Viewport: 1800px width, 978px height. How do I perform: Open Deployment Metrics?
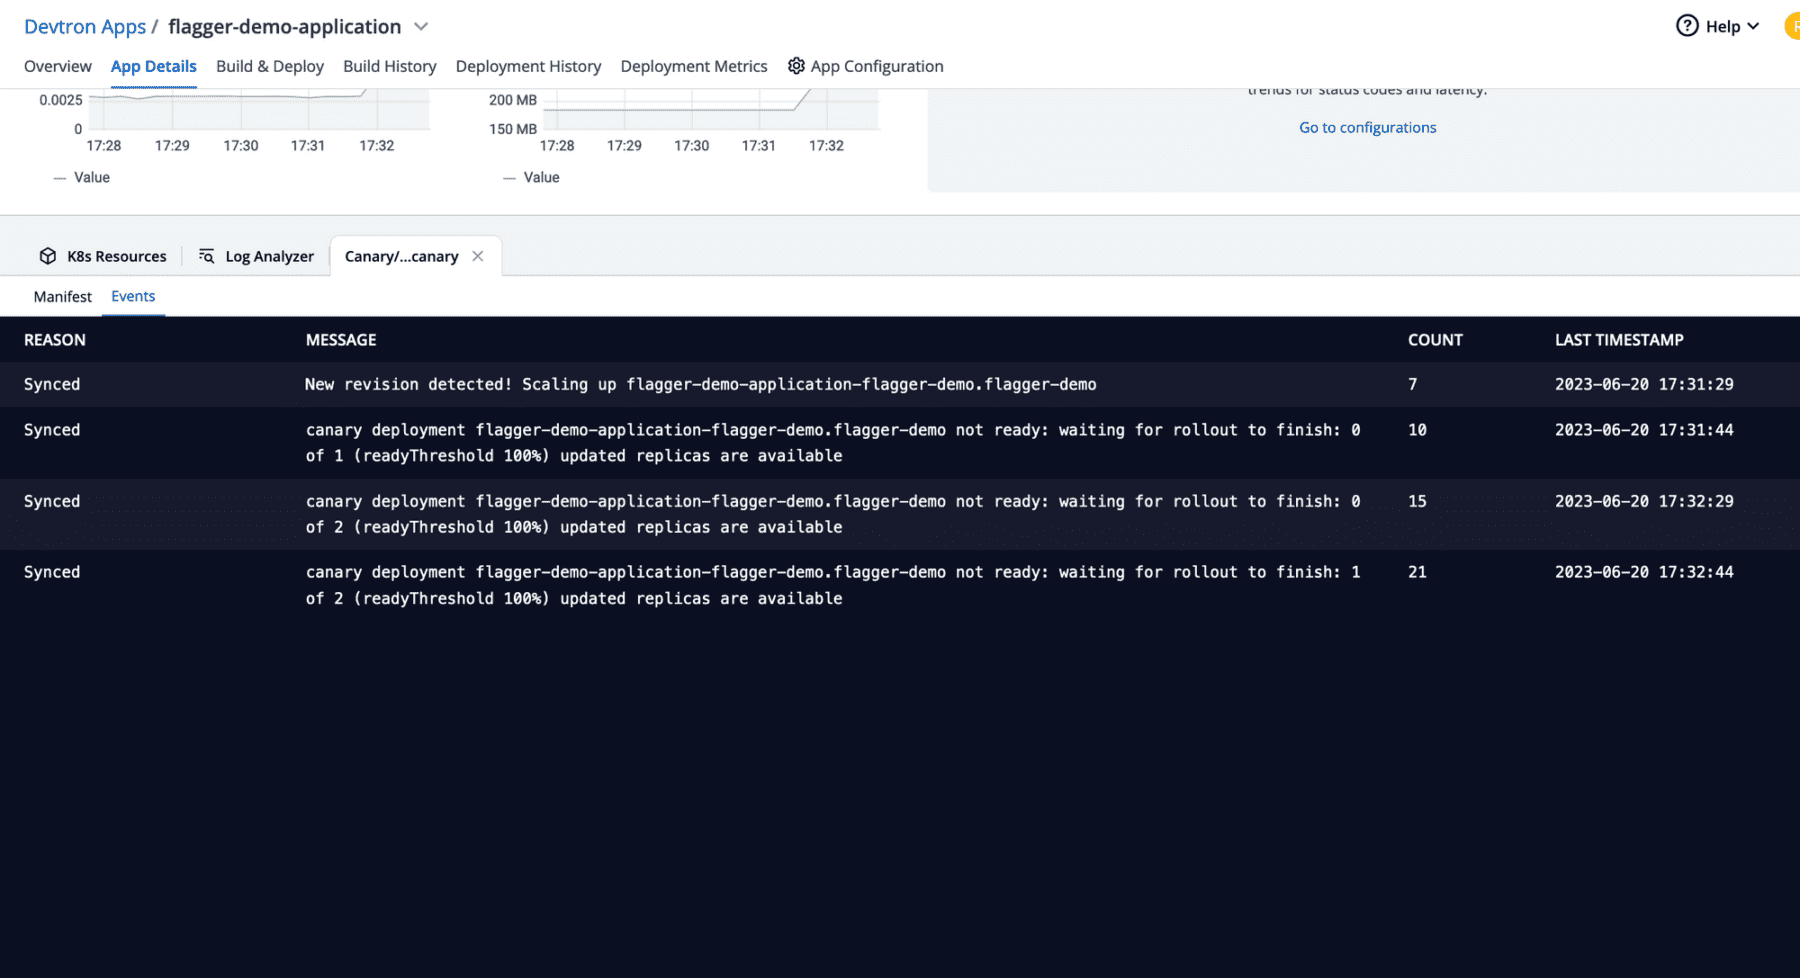pos(694,66)
